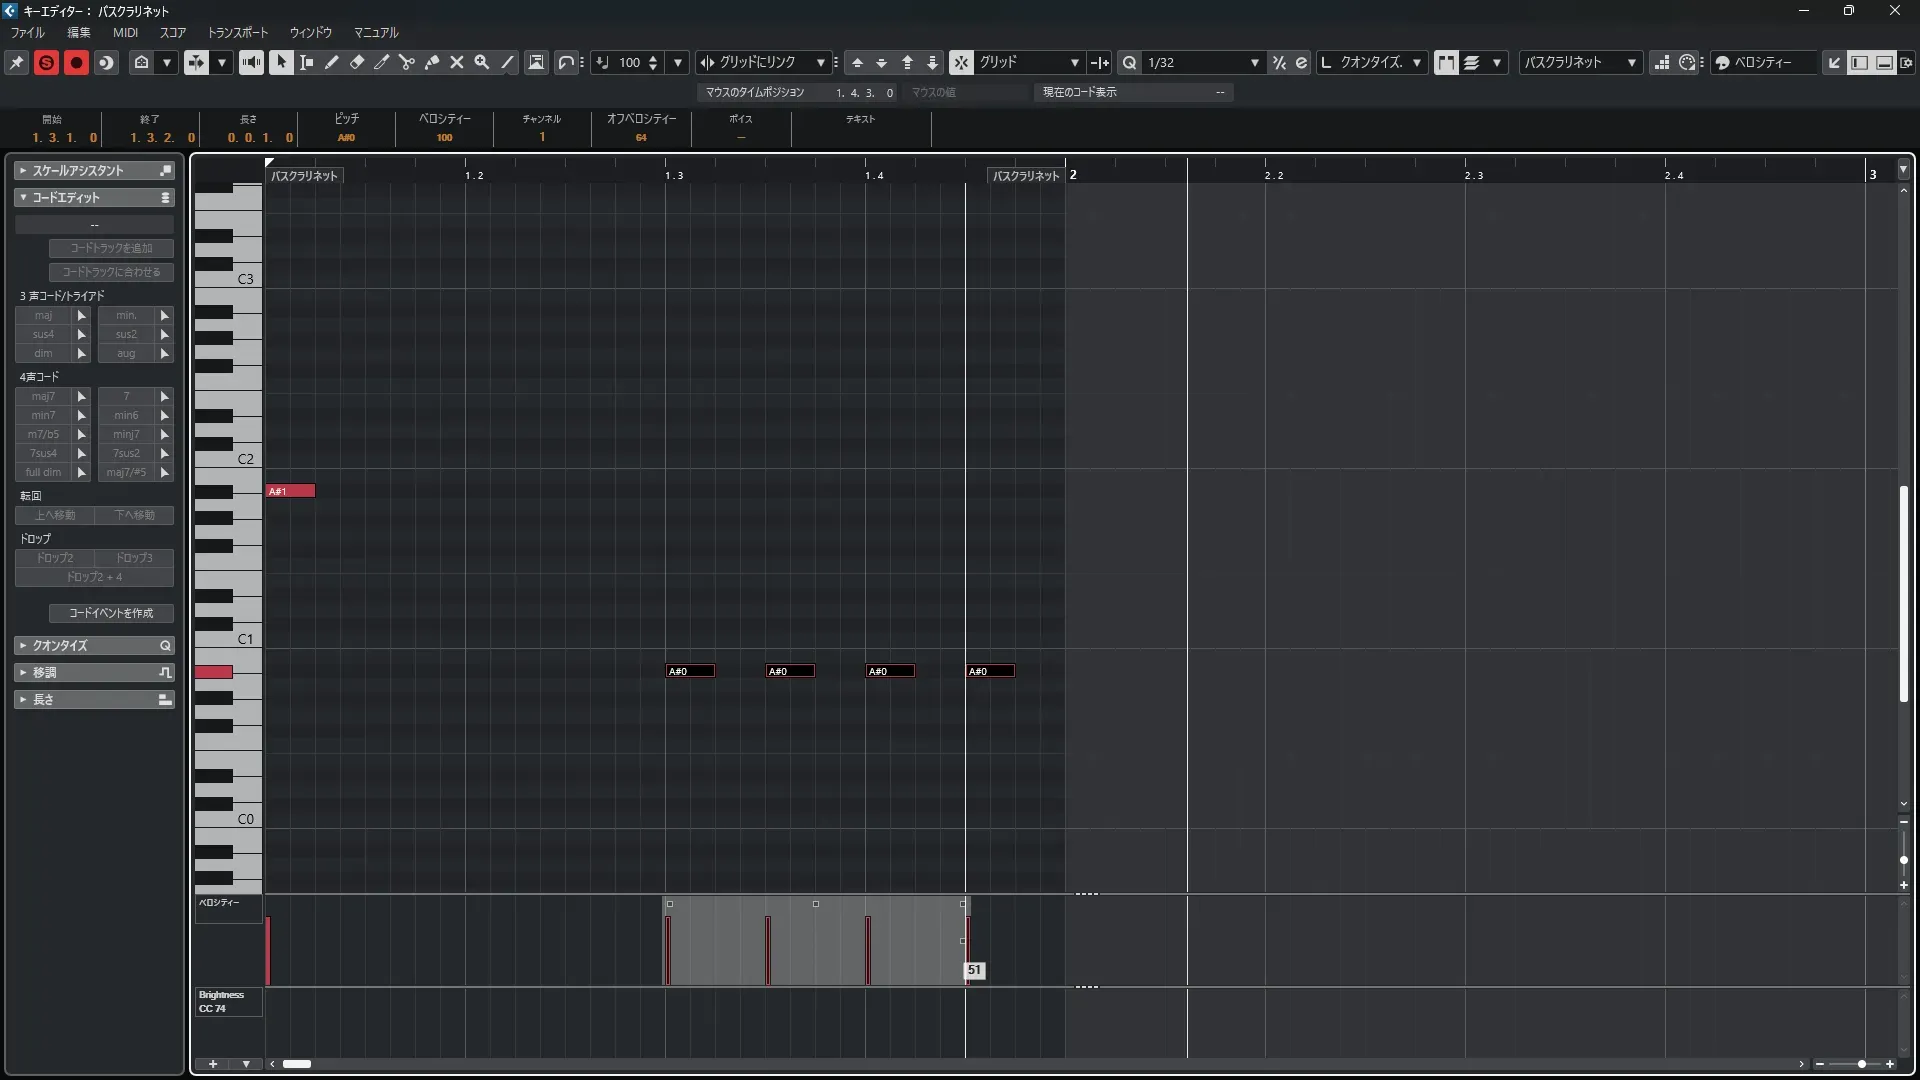Click the horizontal zoom slider handle
The width and height of the screenshot is (1920, 1080).
[1861, 1064]
